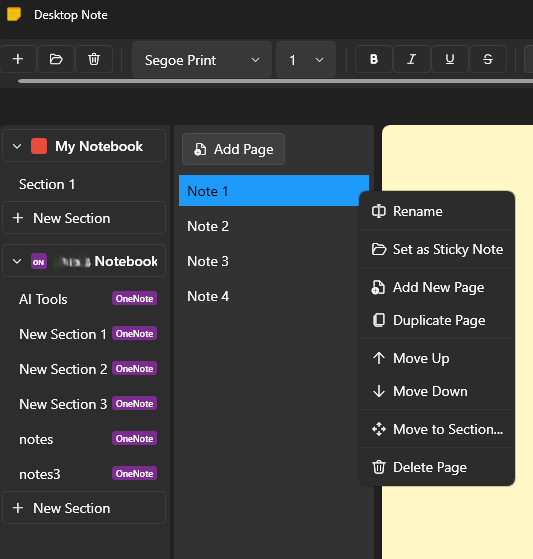The height and width of the screenshot is (559, 533).
Task: Choose Move Up from context menu
Action: [437, 358]
